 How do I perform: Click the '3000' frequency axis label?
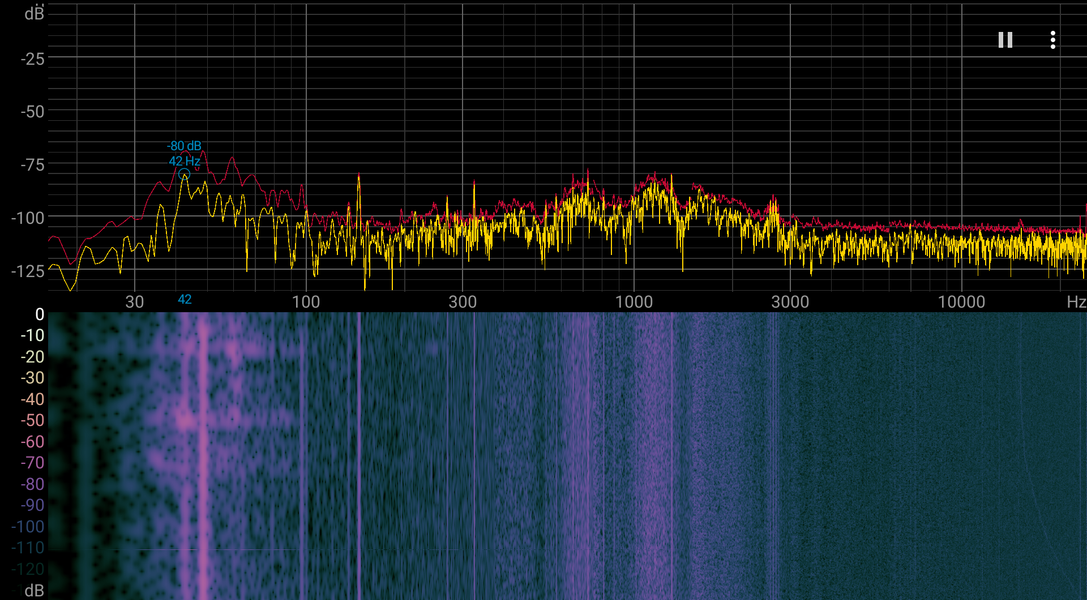(x=790, y=302)
